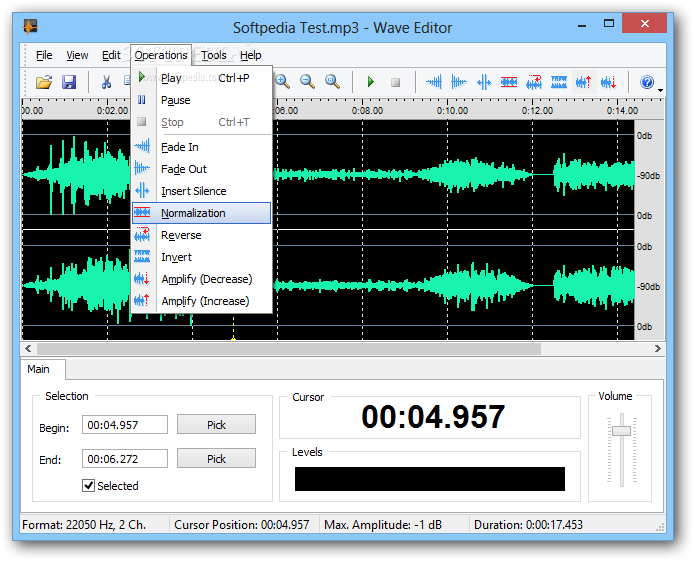The image size is (694, 561).
Task: Click the Amplify Increase toolbar icon
Action: [584, 82]
